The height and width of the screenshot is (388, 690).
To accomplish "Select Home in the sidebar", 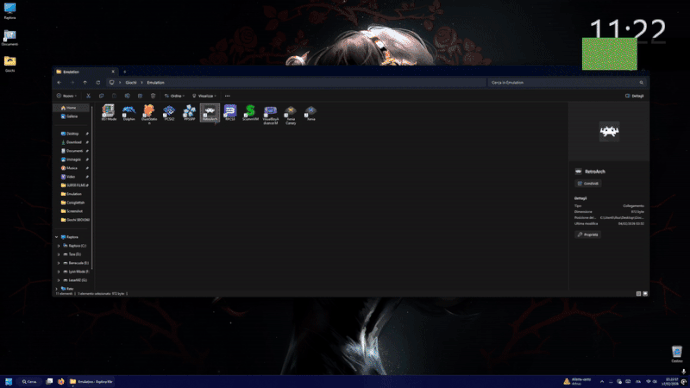I will click(71, 108).
